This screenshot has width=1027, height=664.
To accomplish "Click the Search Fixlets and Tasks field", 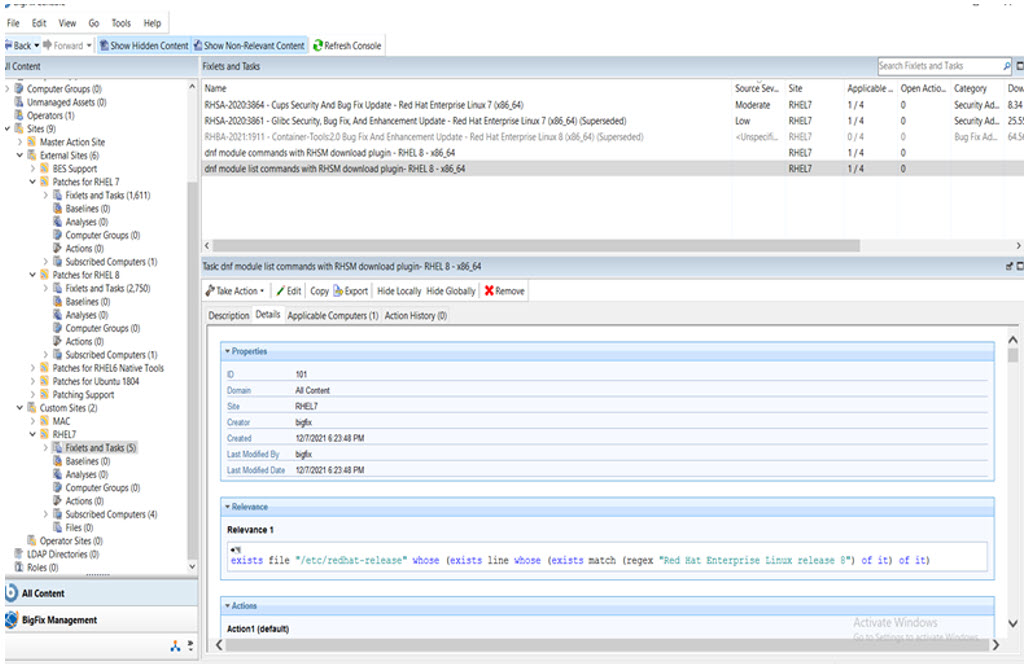I will [938, 66].
